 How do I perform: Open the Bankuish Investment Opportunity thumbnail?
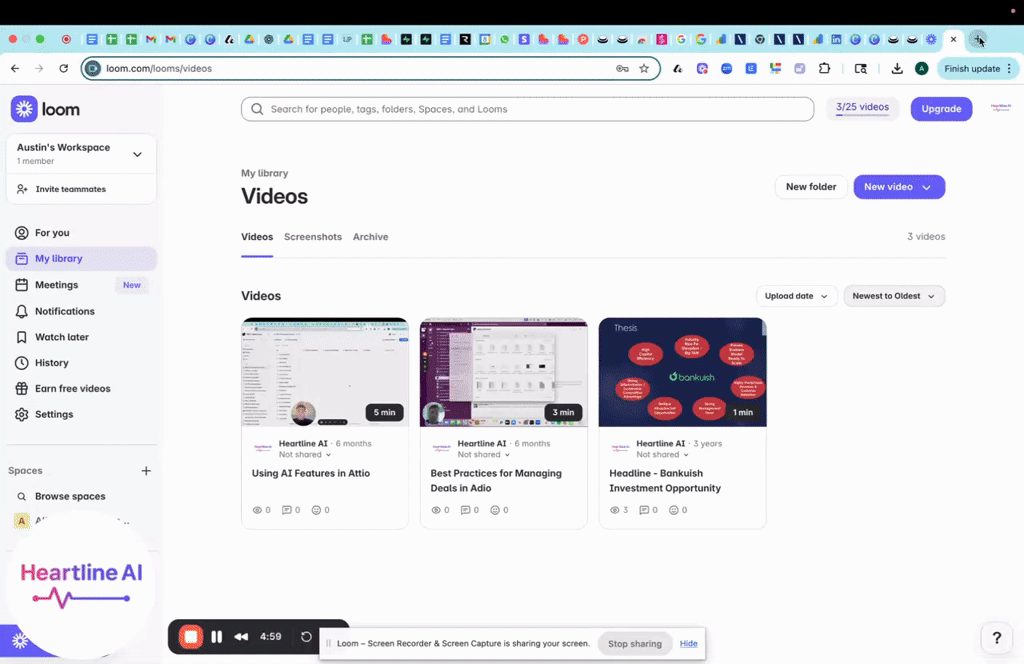coord(682,372)
